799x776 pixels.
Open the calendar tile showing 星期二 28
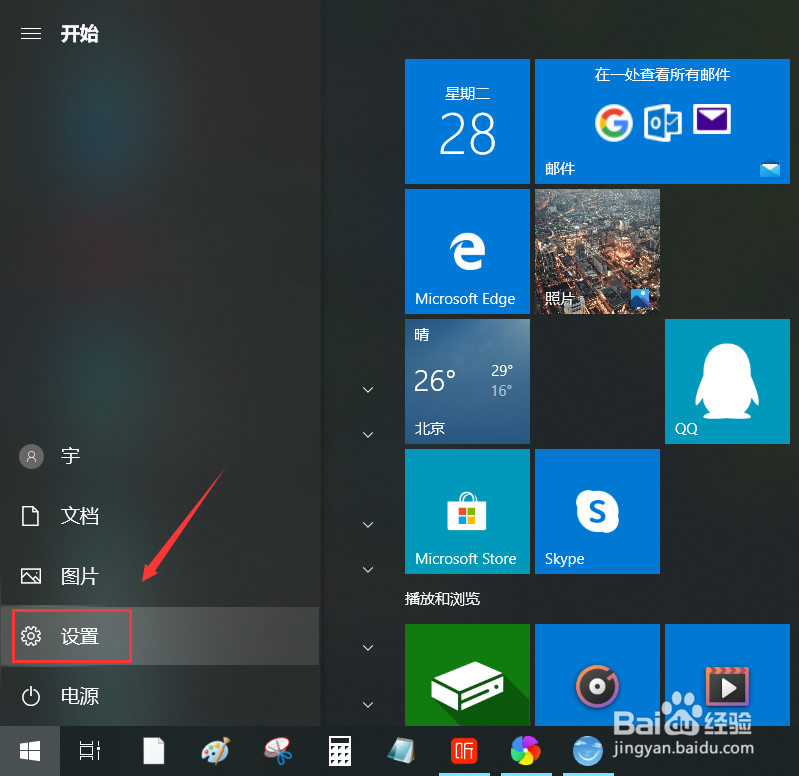point(467,121)
